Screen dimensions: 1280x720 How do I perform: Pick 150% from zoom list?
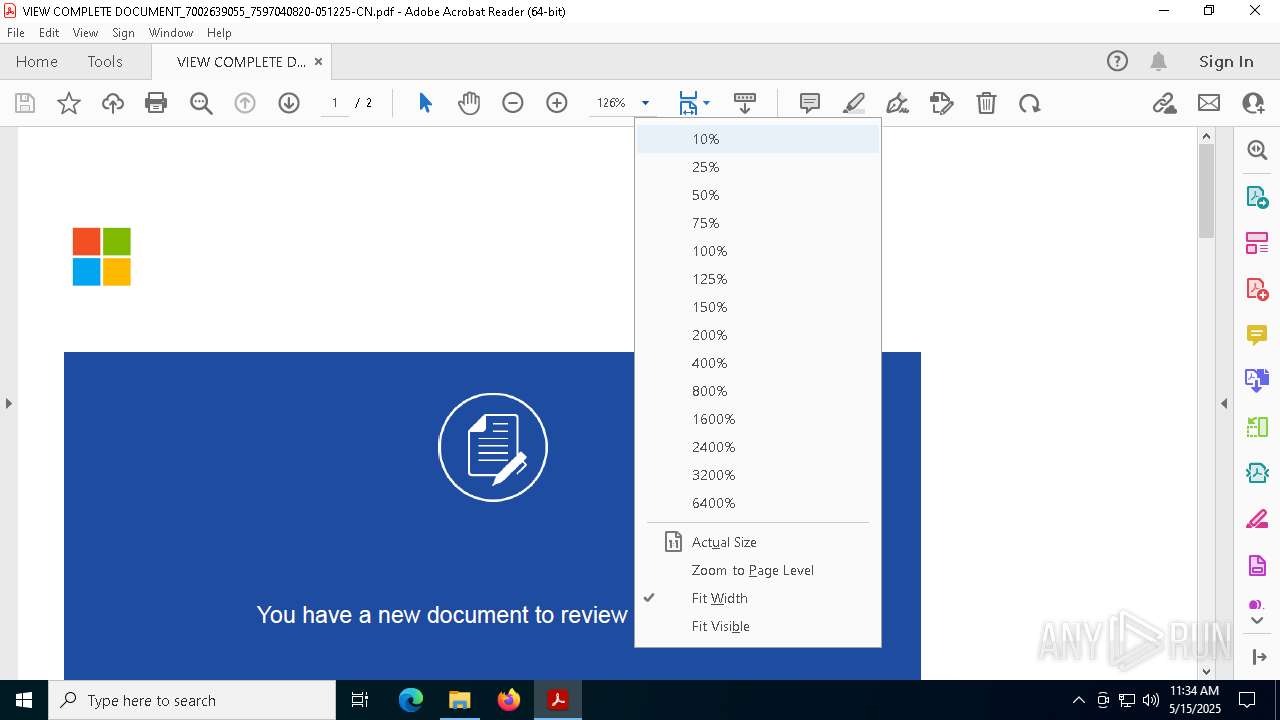758,307
